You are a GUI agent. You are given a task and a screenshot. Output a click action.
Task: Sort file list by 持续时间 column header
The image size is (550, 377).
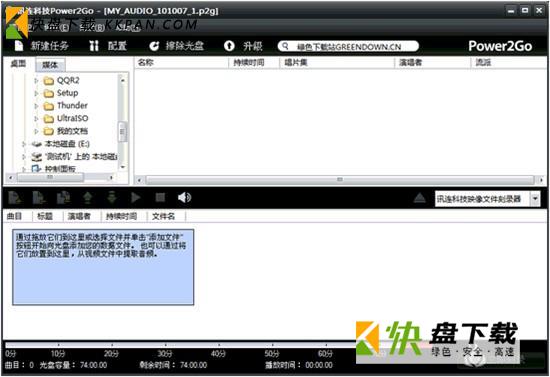click(x=254, y=63)
